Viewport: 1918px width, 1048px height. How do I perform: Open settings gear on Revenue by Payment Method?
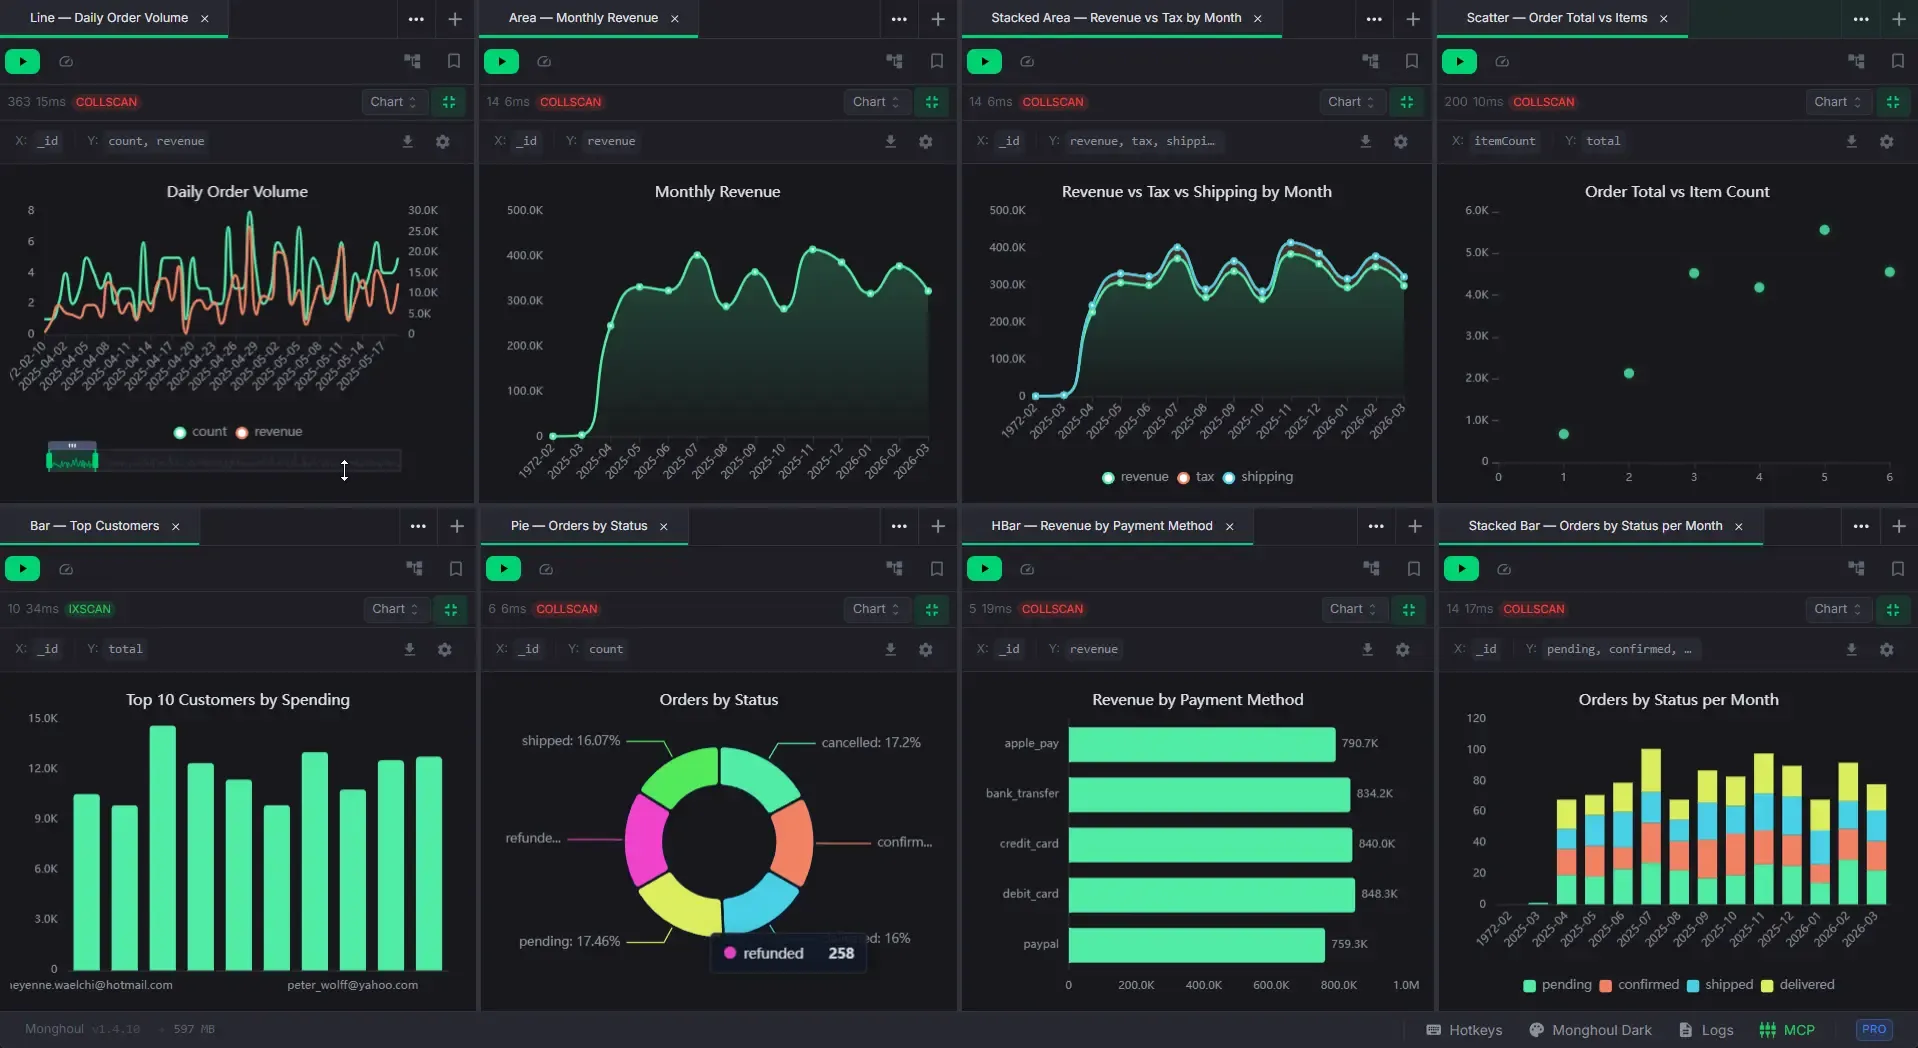pos(1403,649)
